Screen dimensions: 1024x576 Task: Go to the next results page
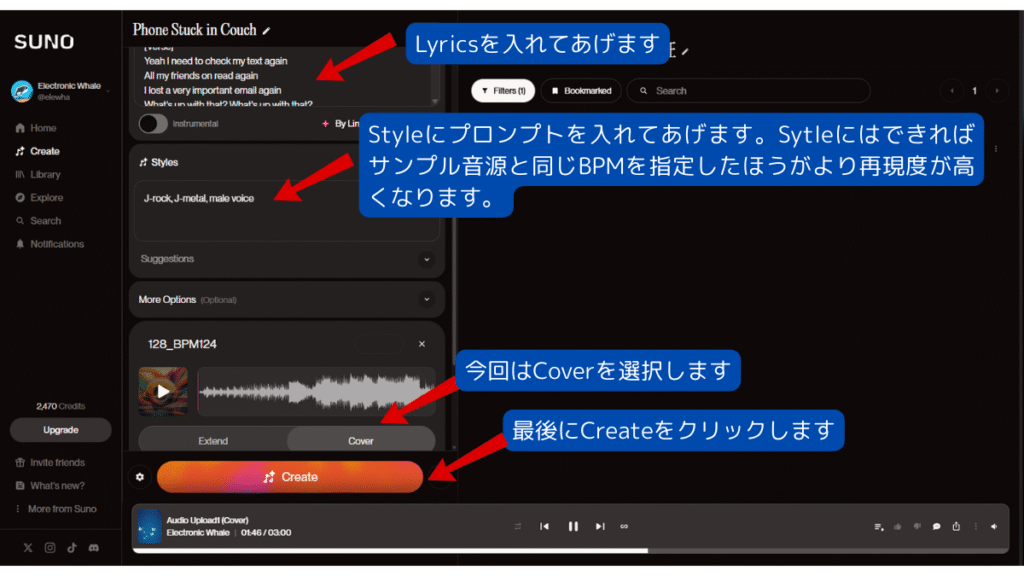point(997,91)
